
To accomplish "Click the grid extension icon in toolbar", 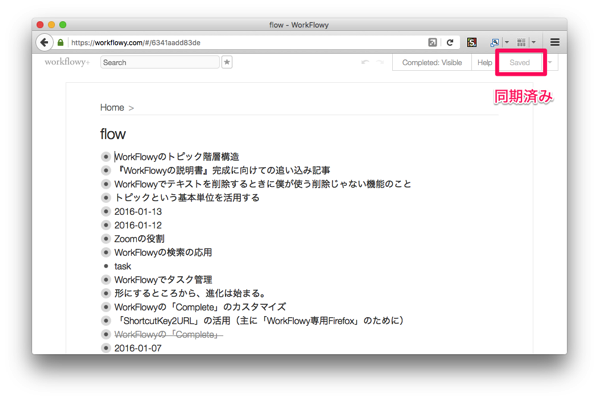I will point(521,42).
